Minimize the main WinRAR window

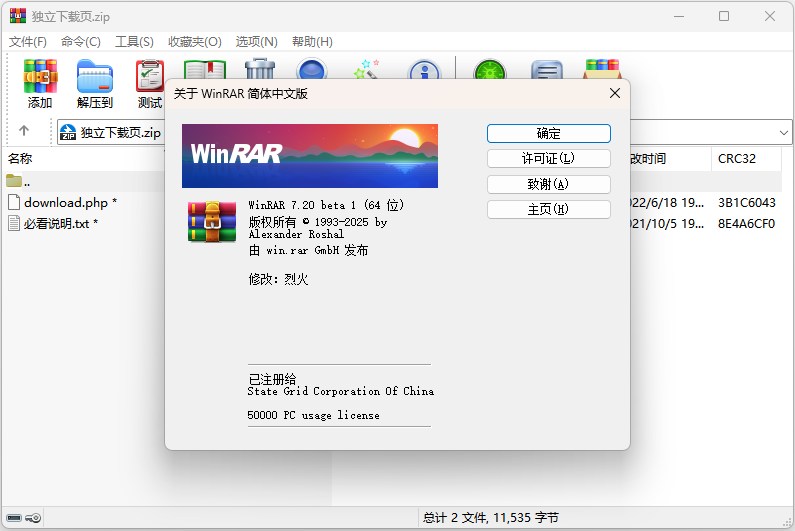point(679,16)
